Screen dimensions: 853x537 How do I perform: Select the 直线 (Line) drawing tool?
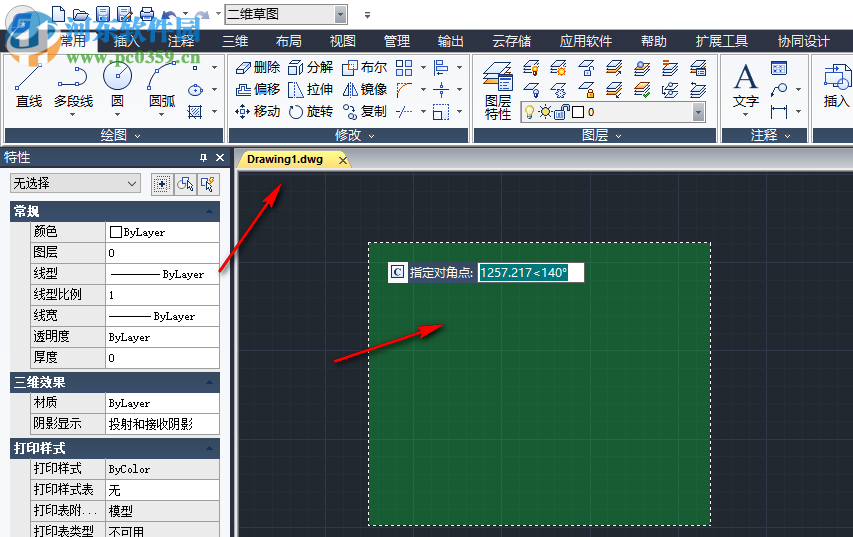pyautogui.click(x=29, y=85)
